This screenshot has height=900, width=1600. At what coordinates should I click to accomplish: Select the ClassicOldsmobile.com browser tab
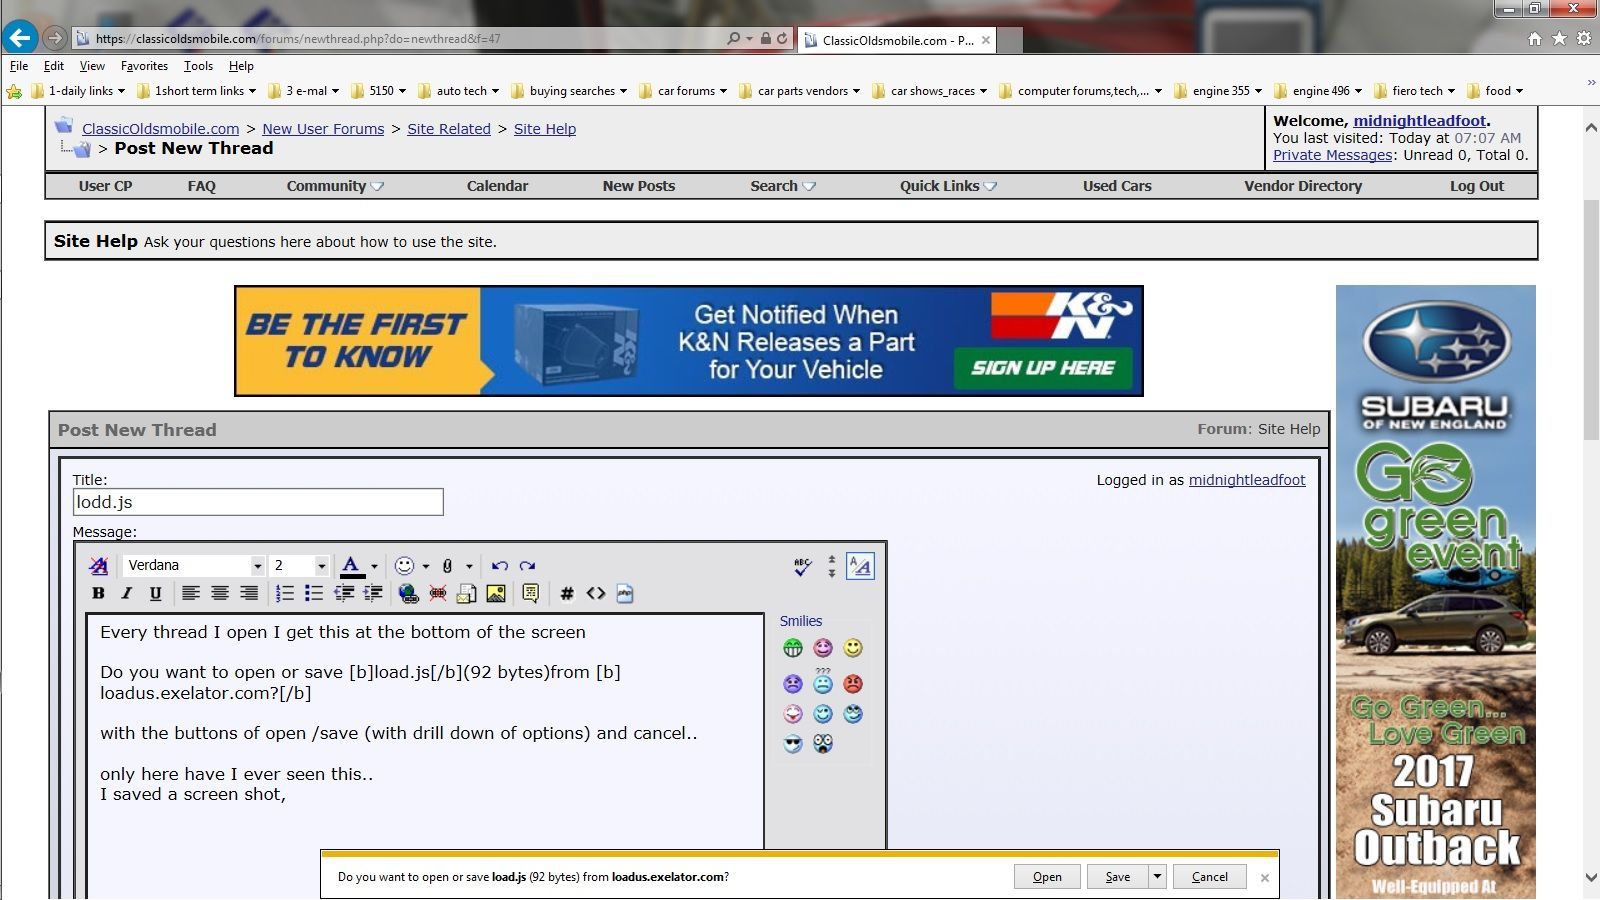pyautogui.click(x=897, y=40)
